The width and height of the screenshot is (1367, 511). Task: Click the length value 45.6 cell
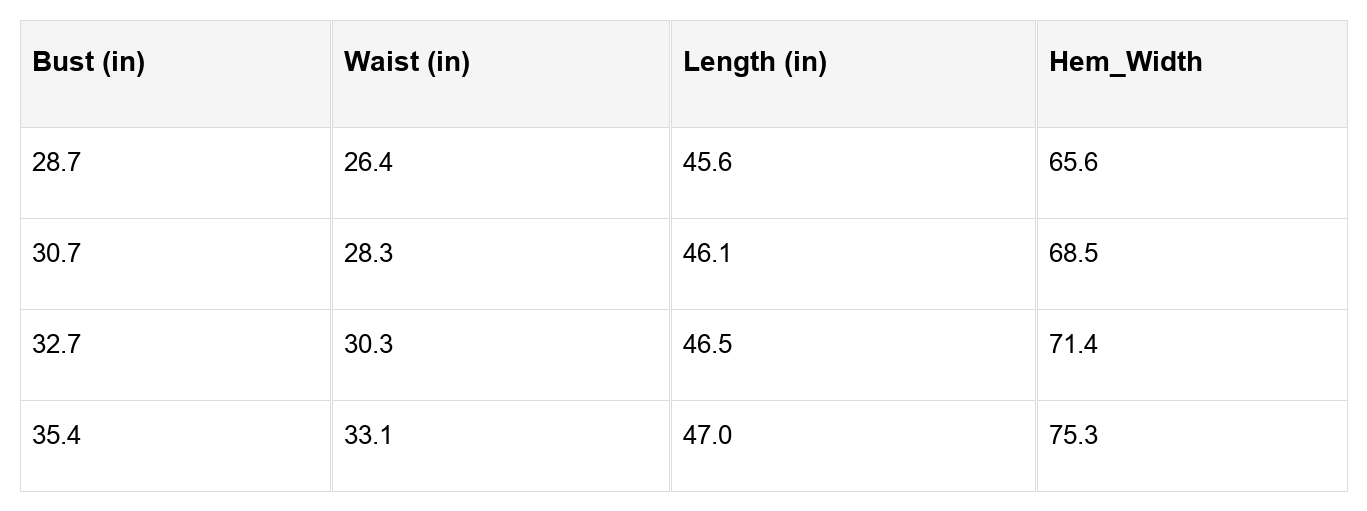pos(707,163)
